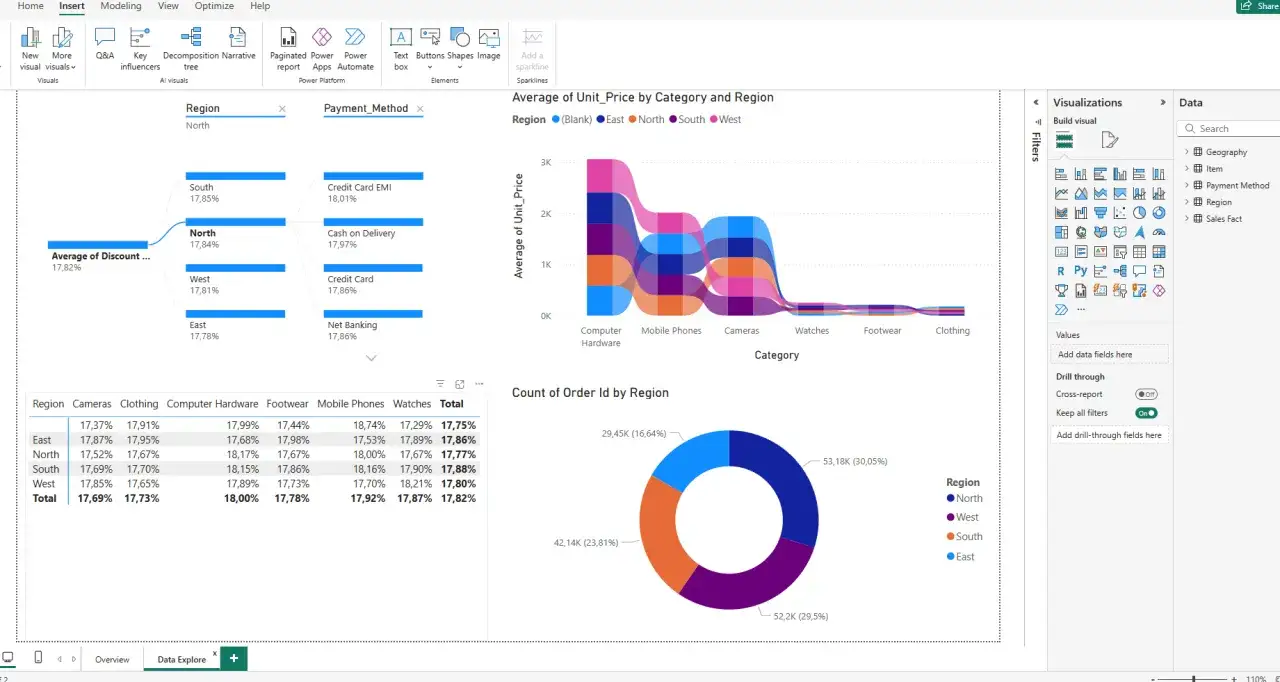The image size is (1280, 682).
Task: Expand the Sales Fact table
Action: [1187, 218]
